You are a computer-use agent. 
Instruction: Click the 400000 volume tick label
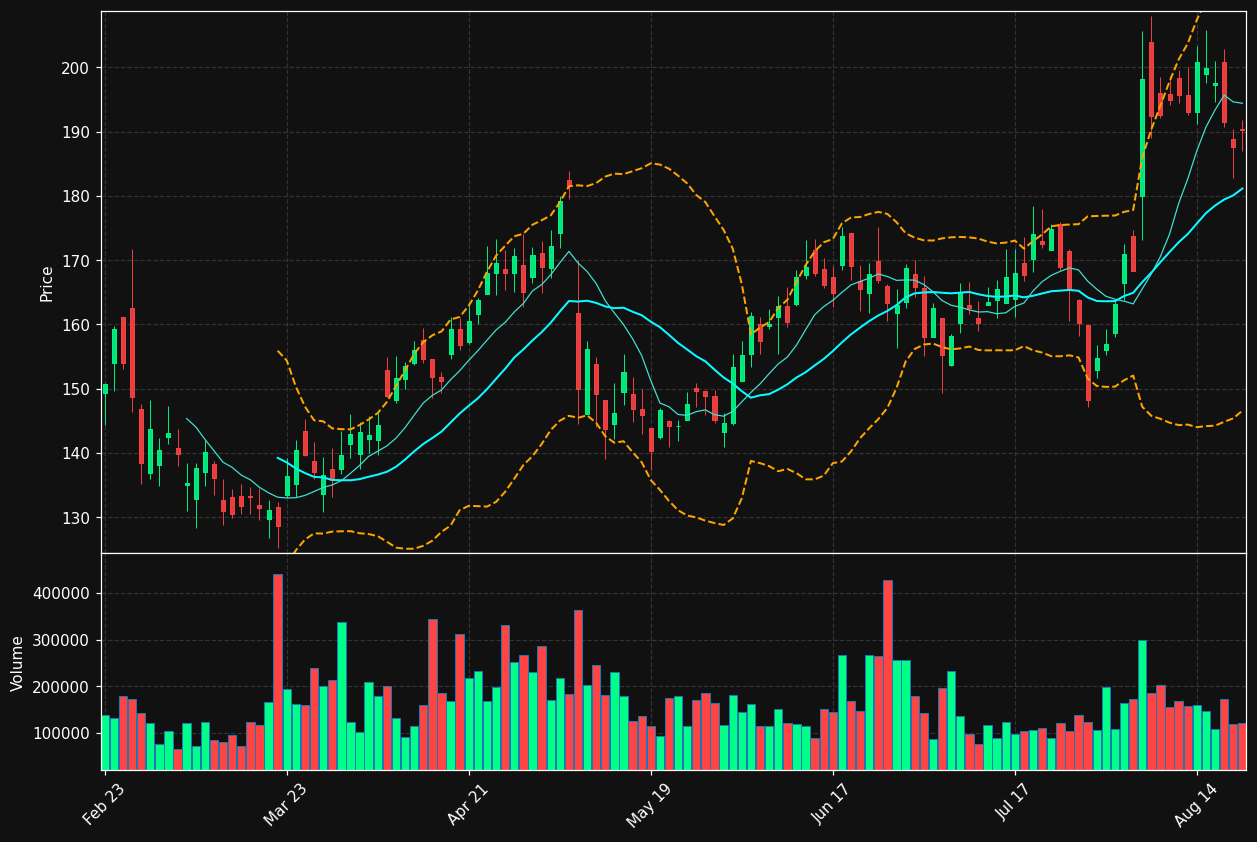click(62, 593)
